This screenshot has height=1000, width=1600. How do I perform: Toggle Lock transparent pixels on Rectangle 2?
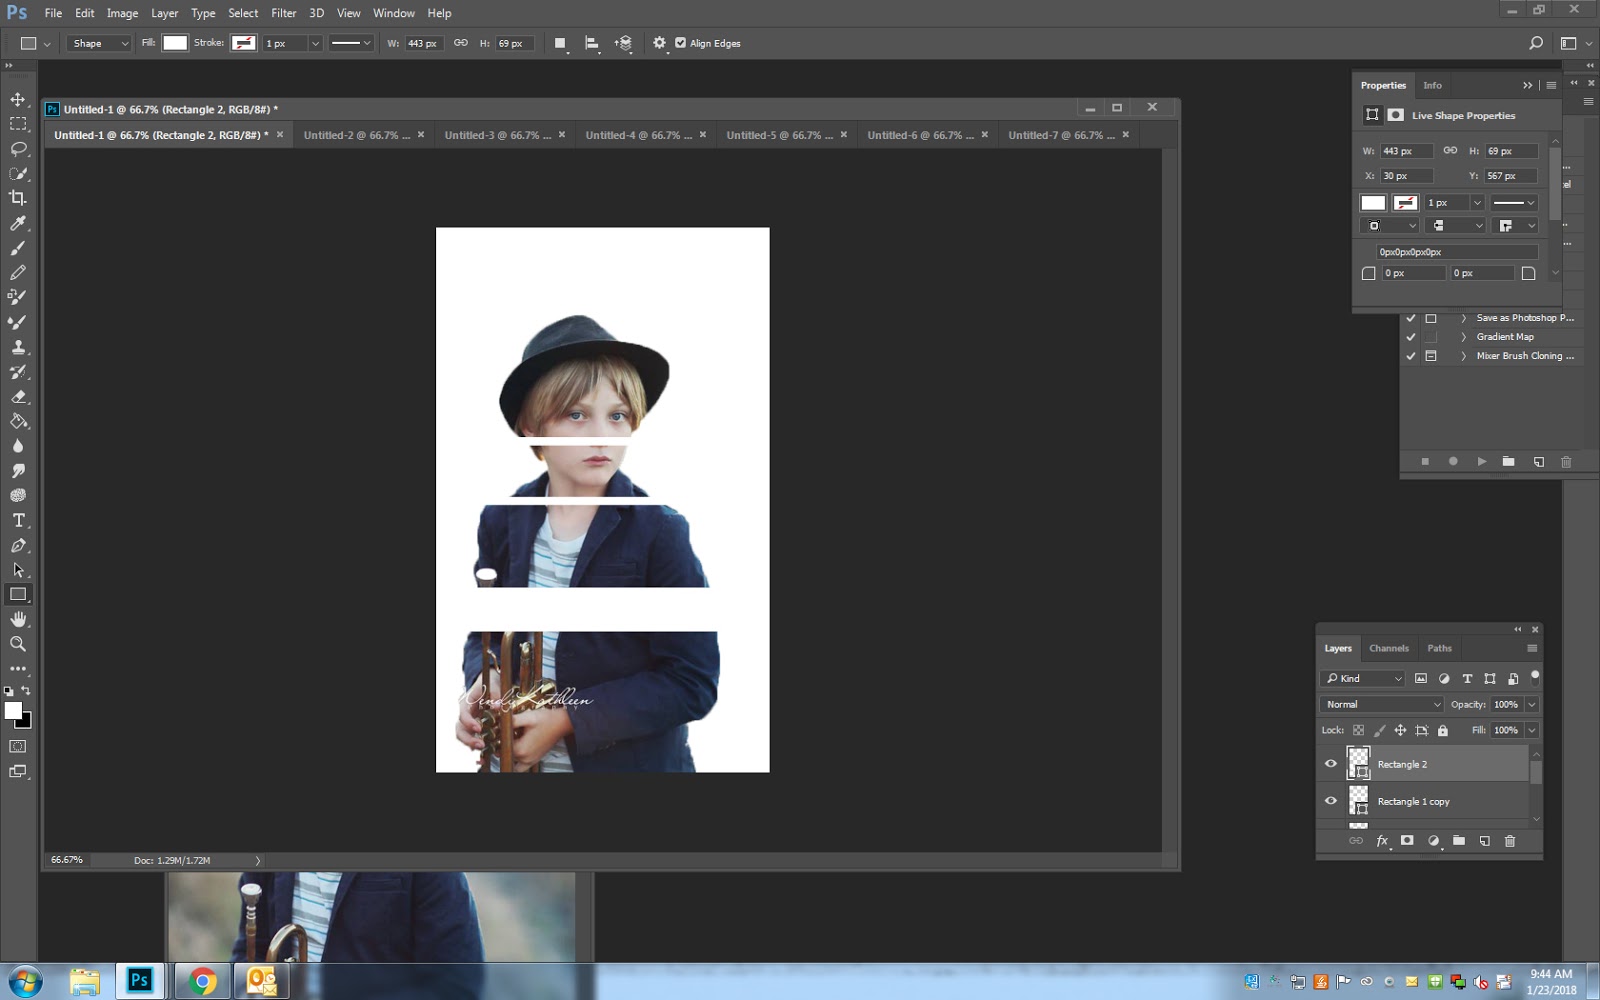coord(1359,730)
